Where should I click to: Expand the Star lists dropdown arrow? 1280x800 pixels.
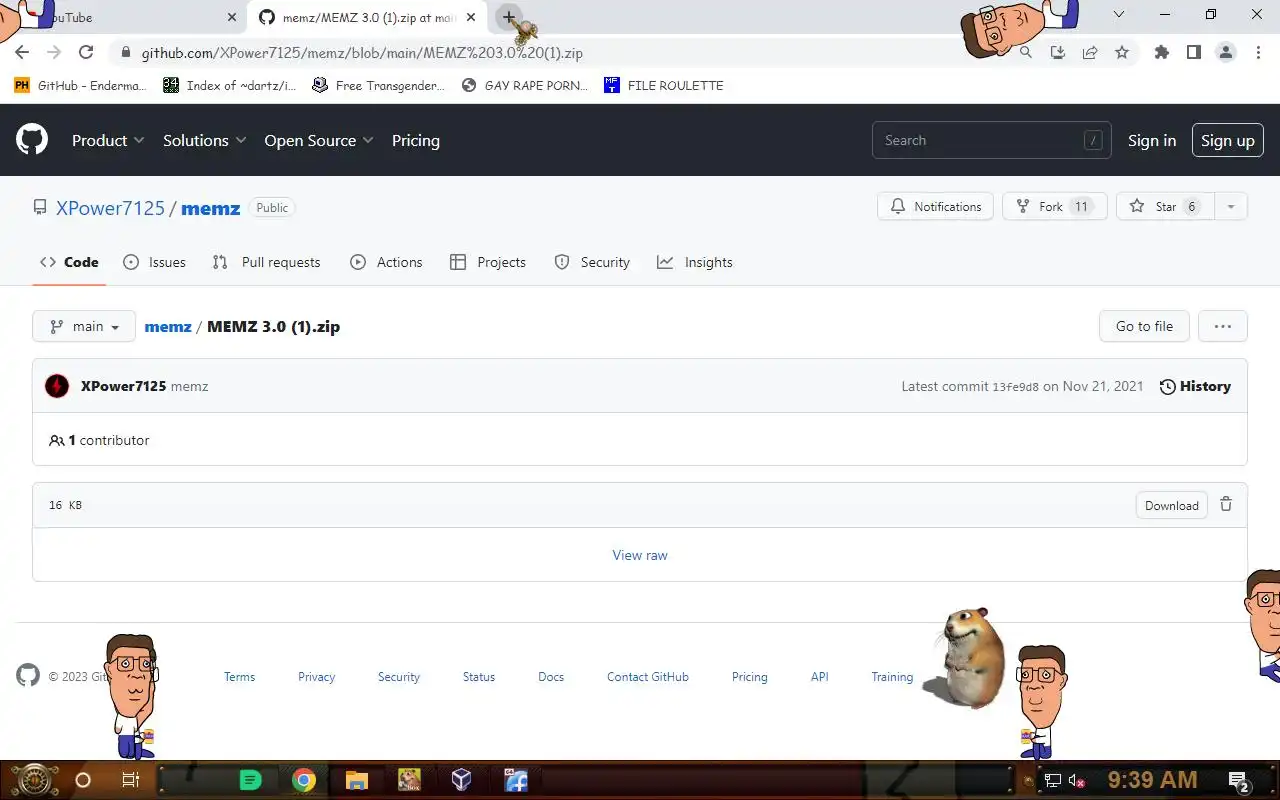1231,207
